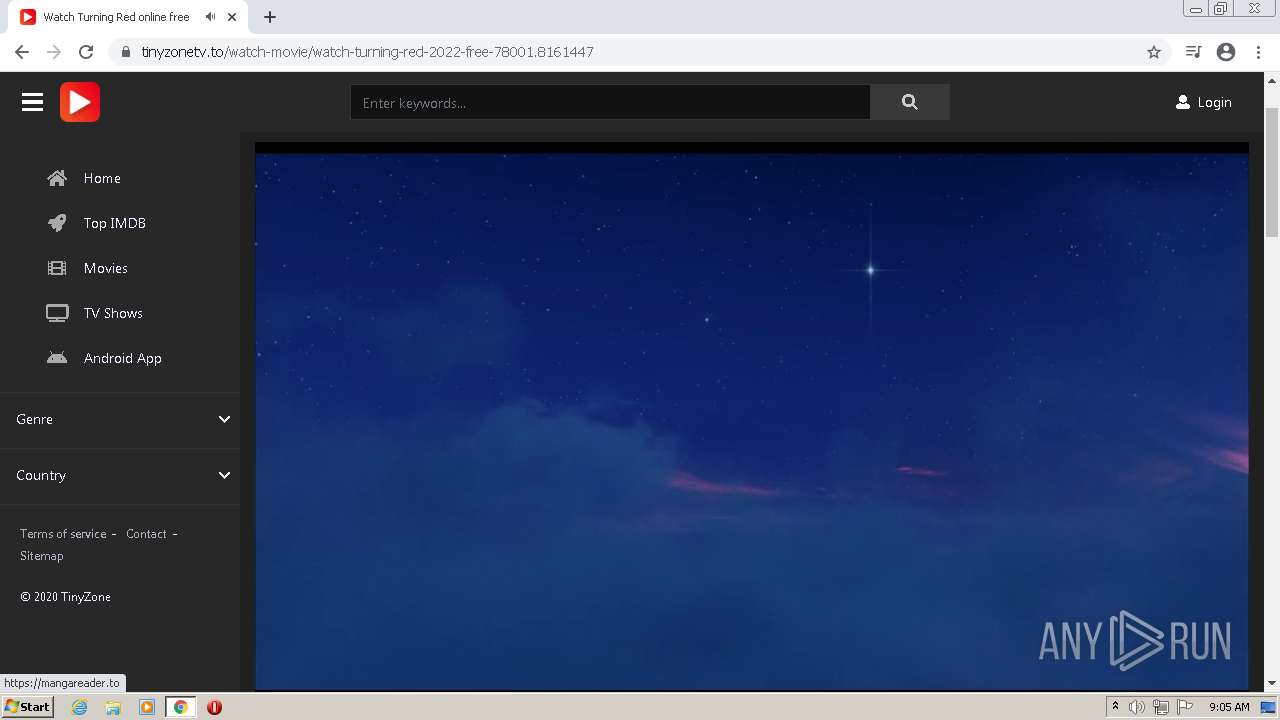
Task: Click the Home house icon
Action: tap(57, 178)
